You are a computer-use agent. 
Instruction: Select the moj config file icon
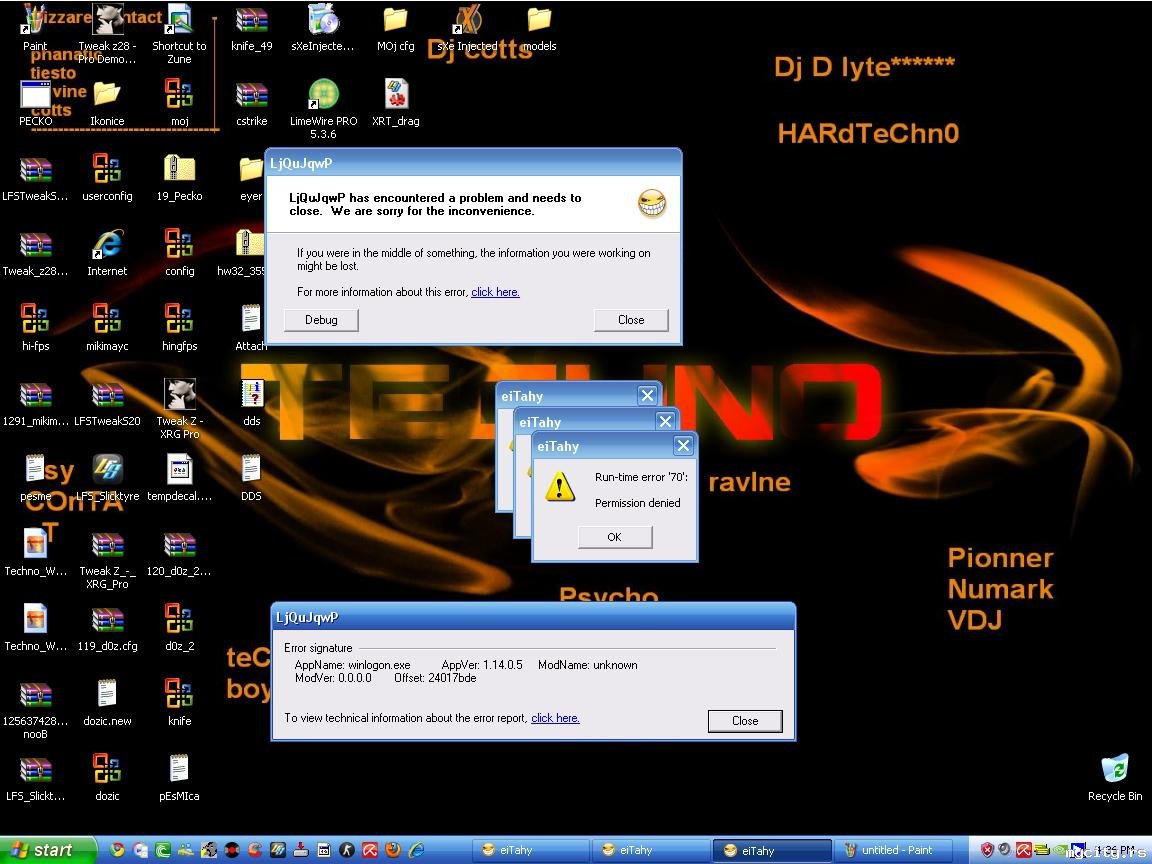(x=179, y=104)
